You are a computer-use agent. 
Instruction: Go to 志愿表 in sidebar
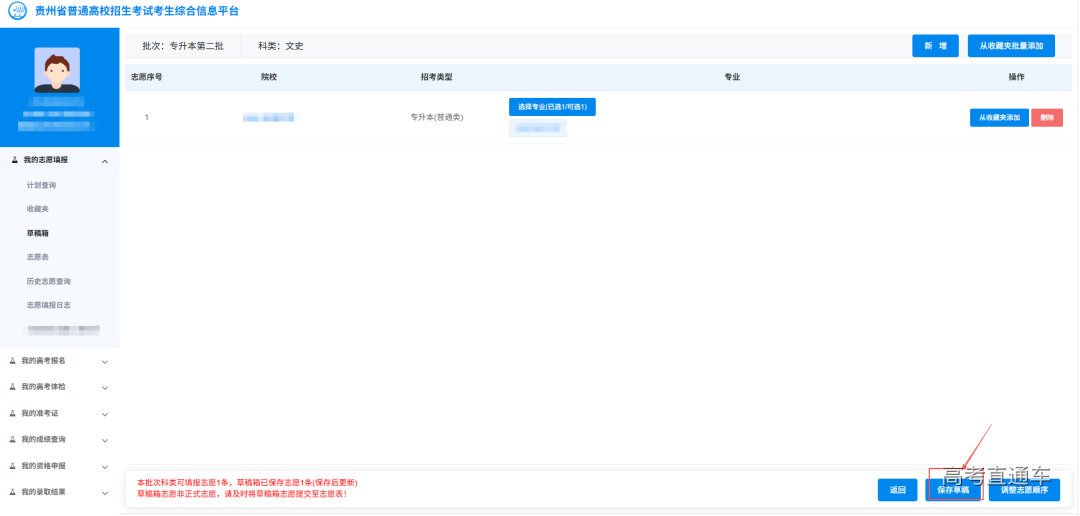pos(37,257)
